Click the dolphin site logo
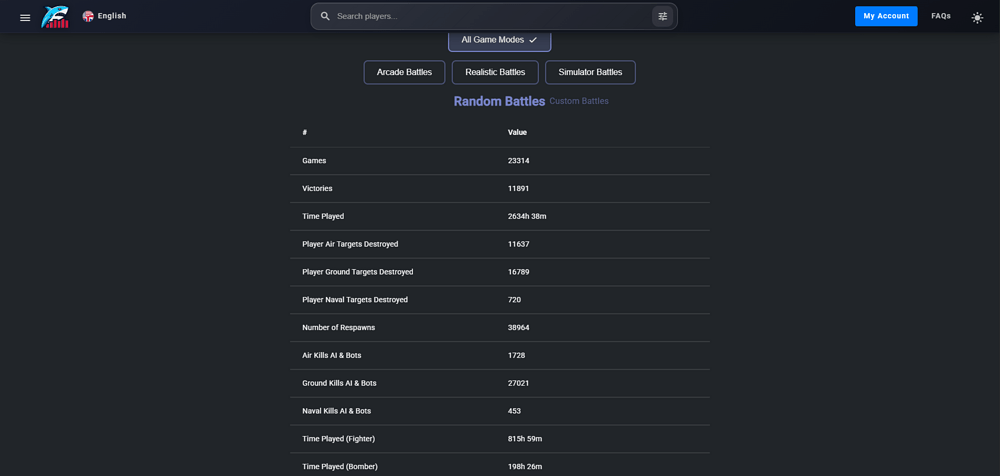Image resolution: width=1000 pixels, height=476 pixels. tap(55, 16)
